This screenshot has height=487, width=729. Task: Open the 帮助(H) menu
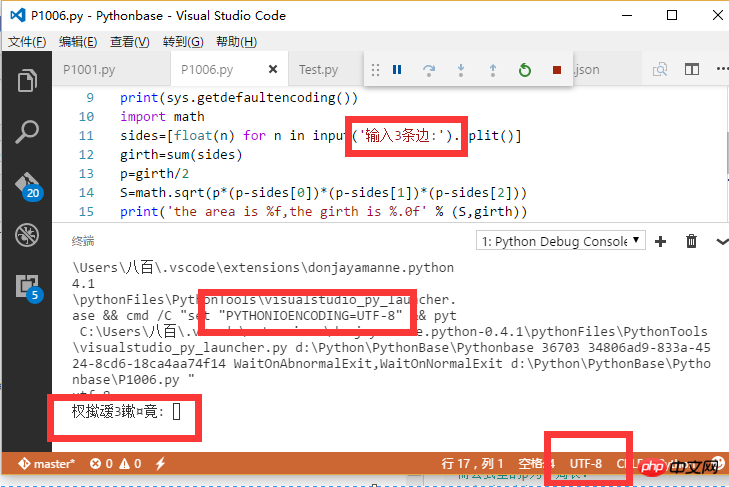[237, 42]
